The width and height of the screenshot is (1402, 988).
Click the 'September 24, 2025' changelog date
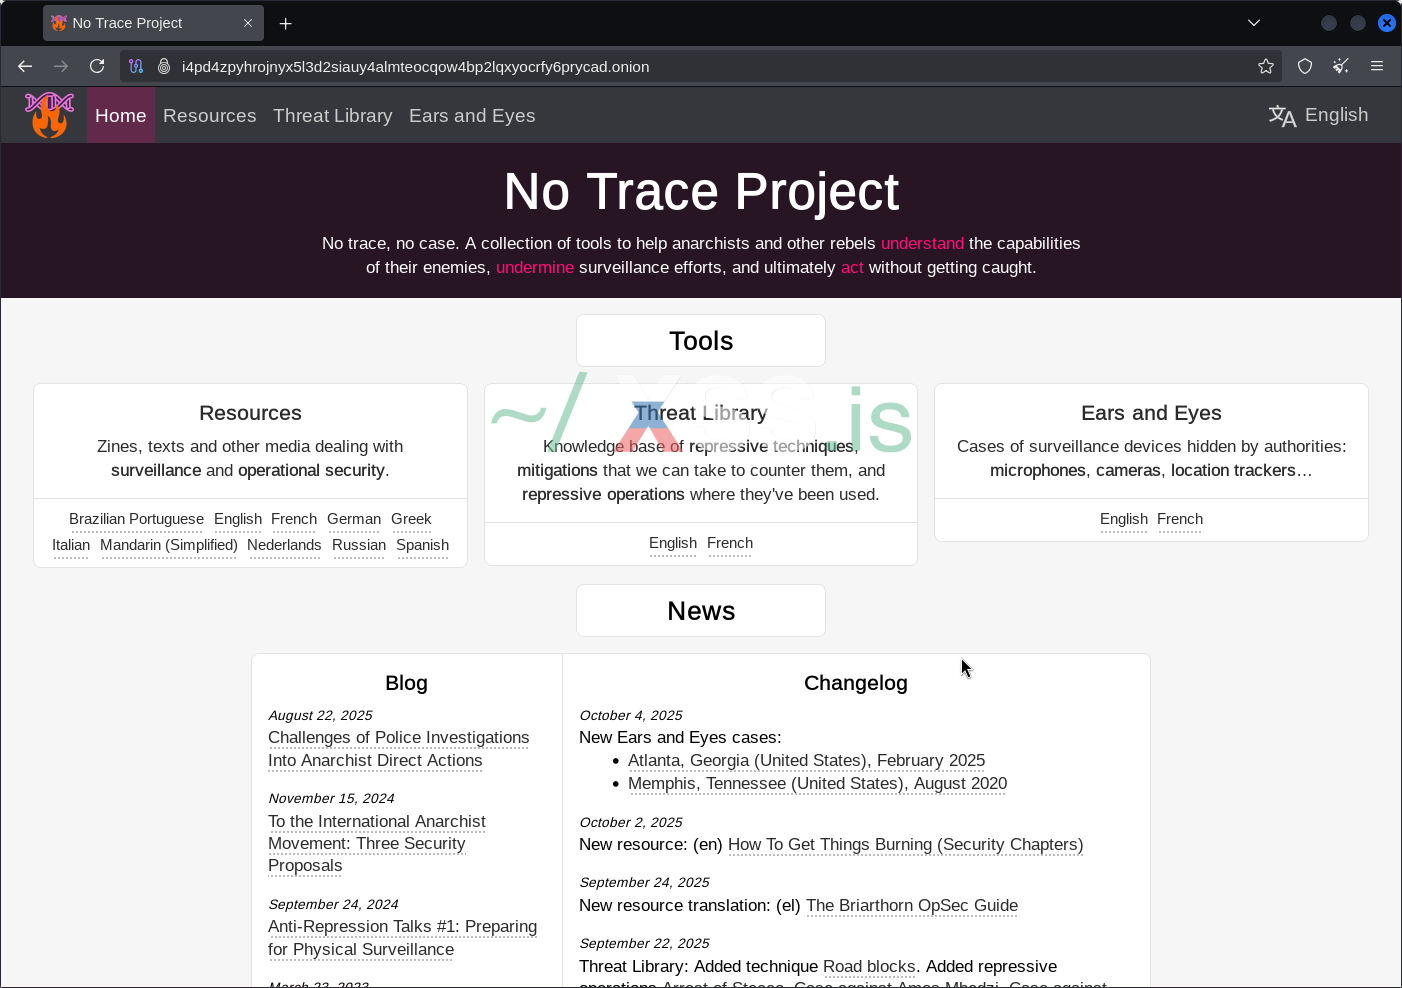644,882
